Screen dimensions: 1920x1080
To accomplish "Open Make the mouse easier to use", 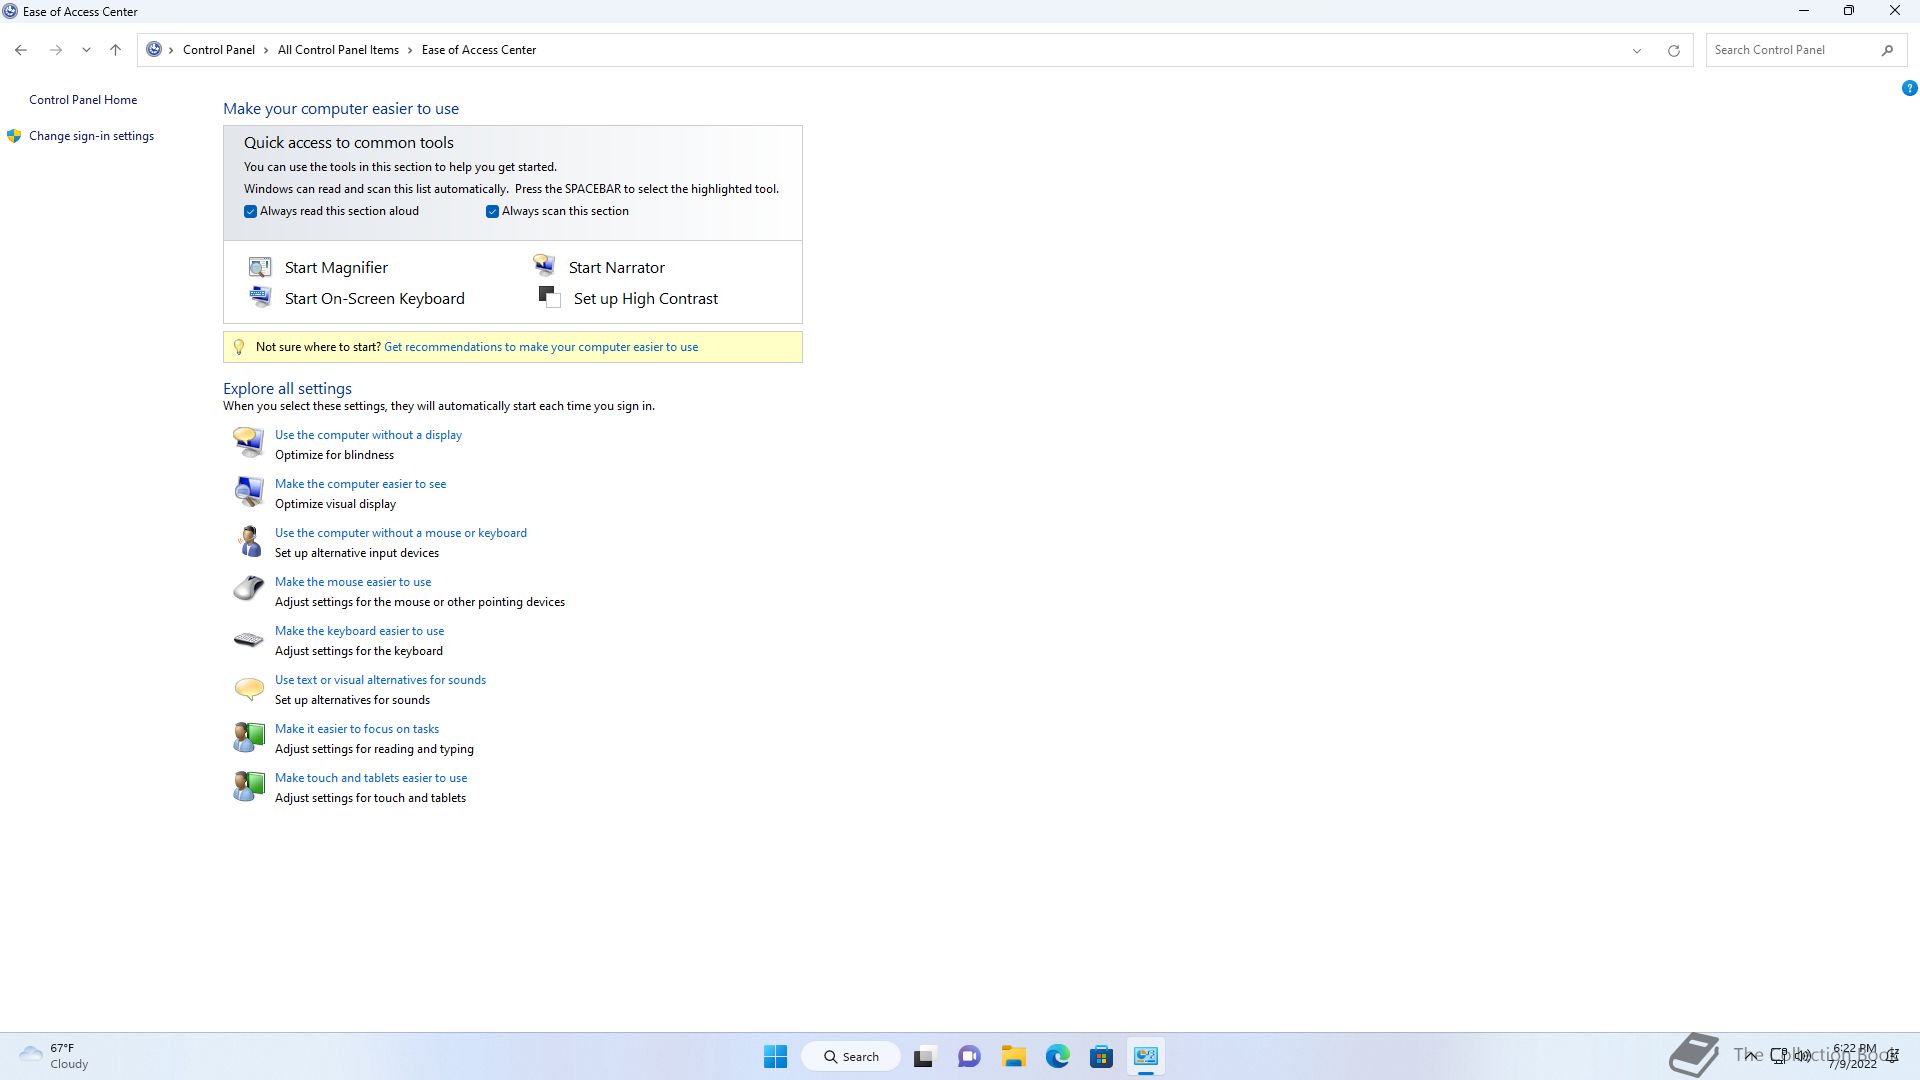I will pos(353,582).
